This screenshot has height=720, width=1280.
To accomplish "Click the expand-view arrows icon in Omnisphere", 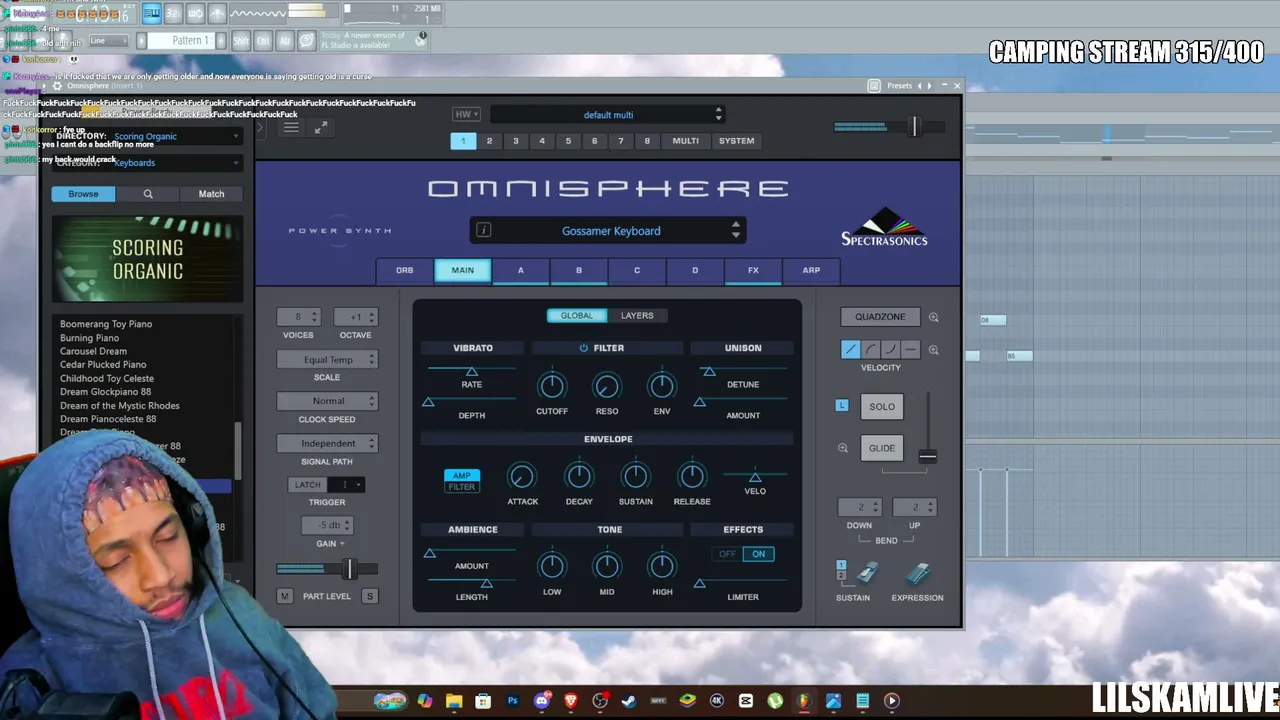I will coord(320,128).
